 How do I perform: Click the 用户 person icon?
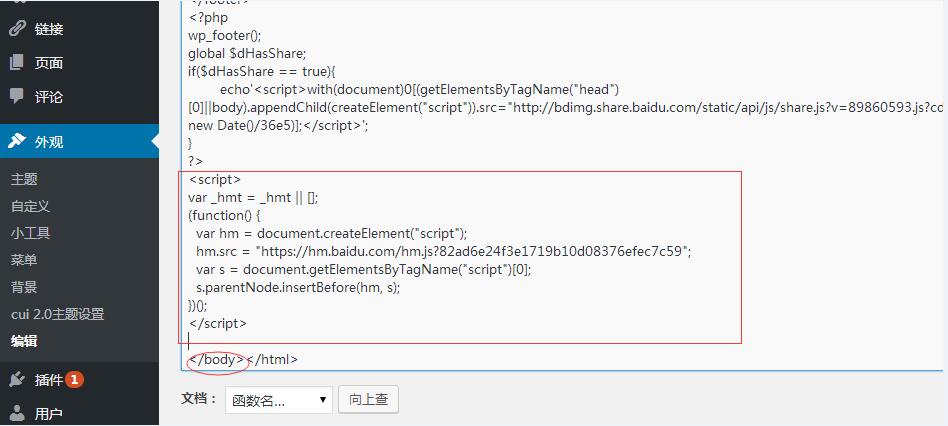click(x=17, y=413)
